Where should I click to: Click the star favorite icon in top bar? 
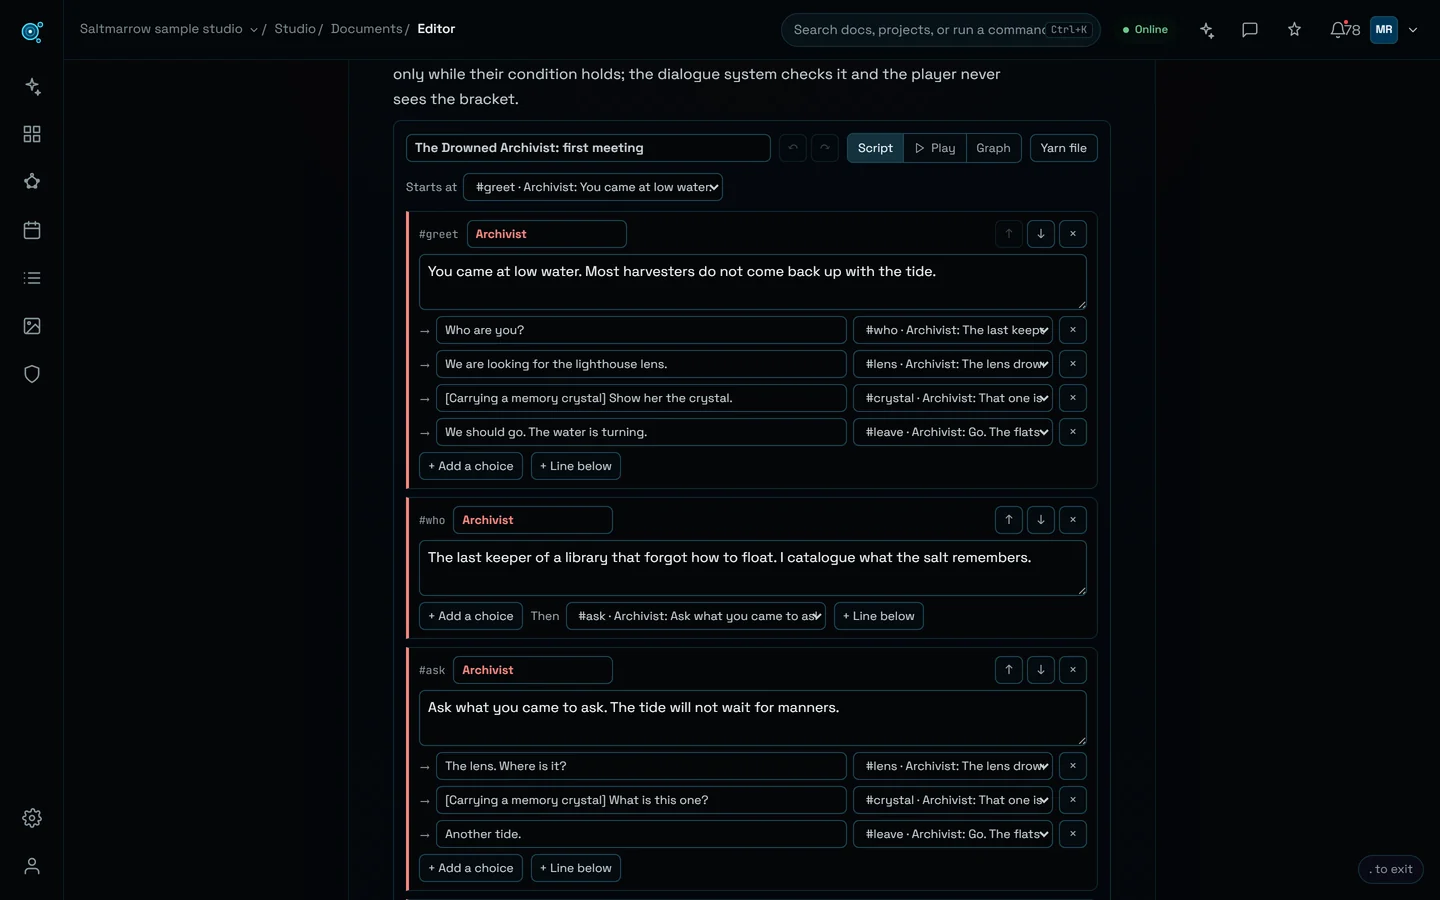(x=1294, y=30)
